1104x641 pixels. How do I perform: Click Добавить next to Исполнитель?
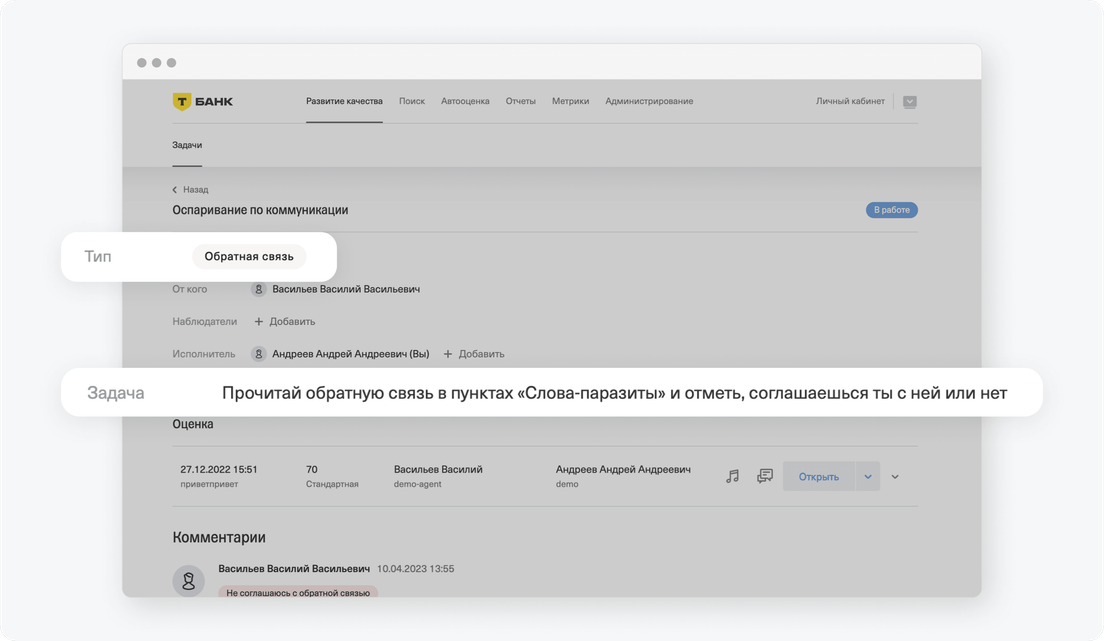(x=482, y=354)
